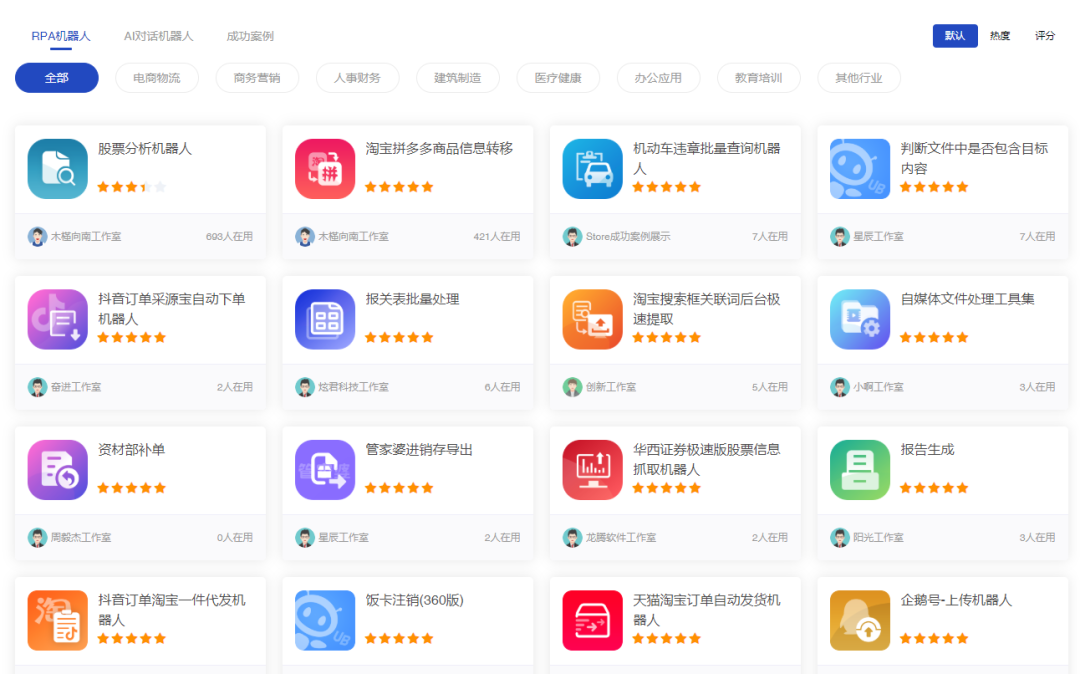
Task: Click the 股票分析机器人 star rating
Action: [132, 187]
